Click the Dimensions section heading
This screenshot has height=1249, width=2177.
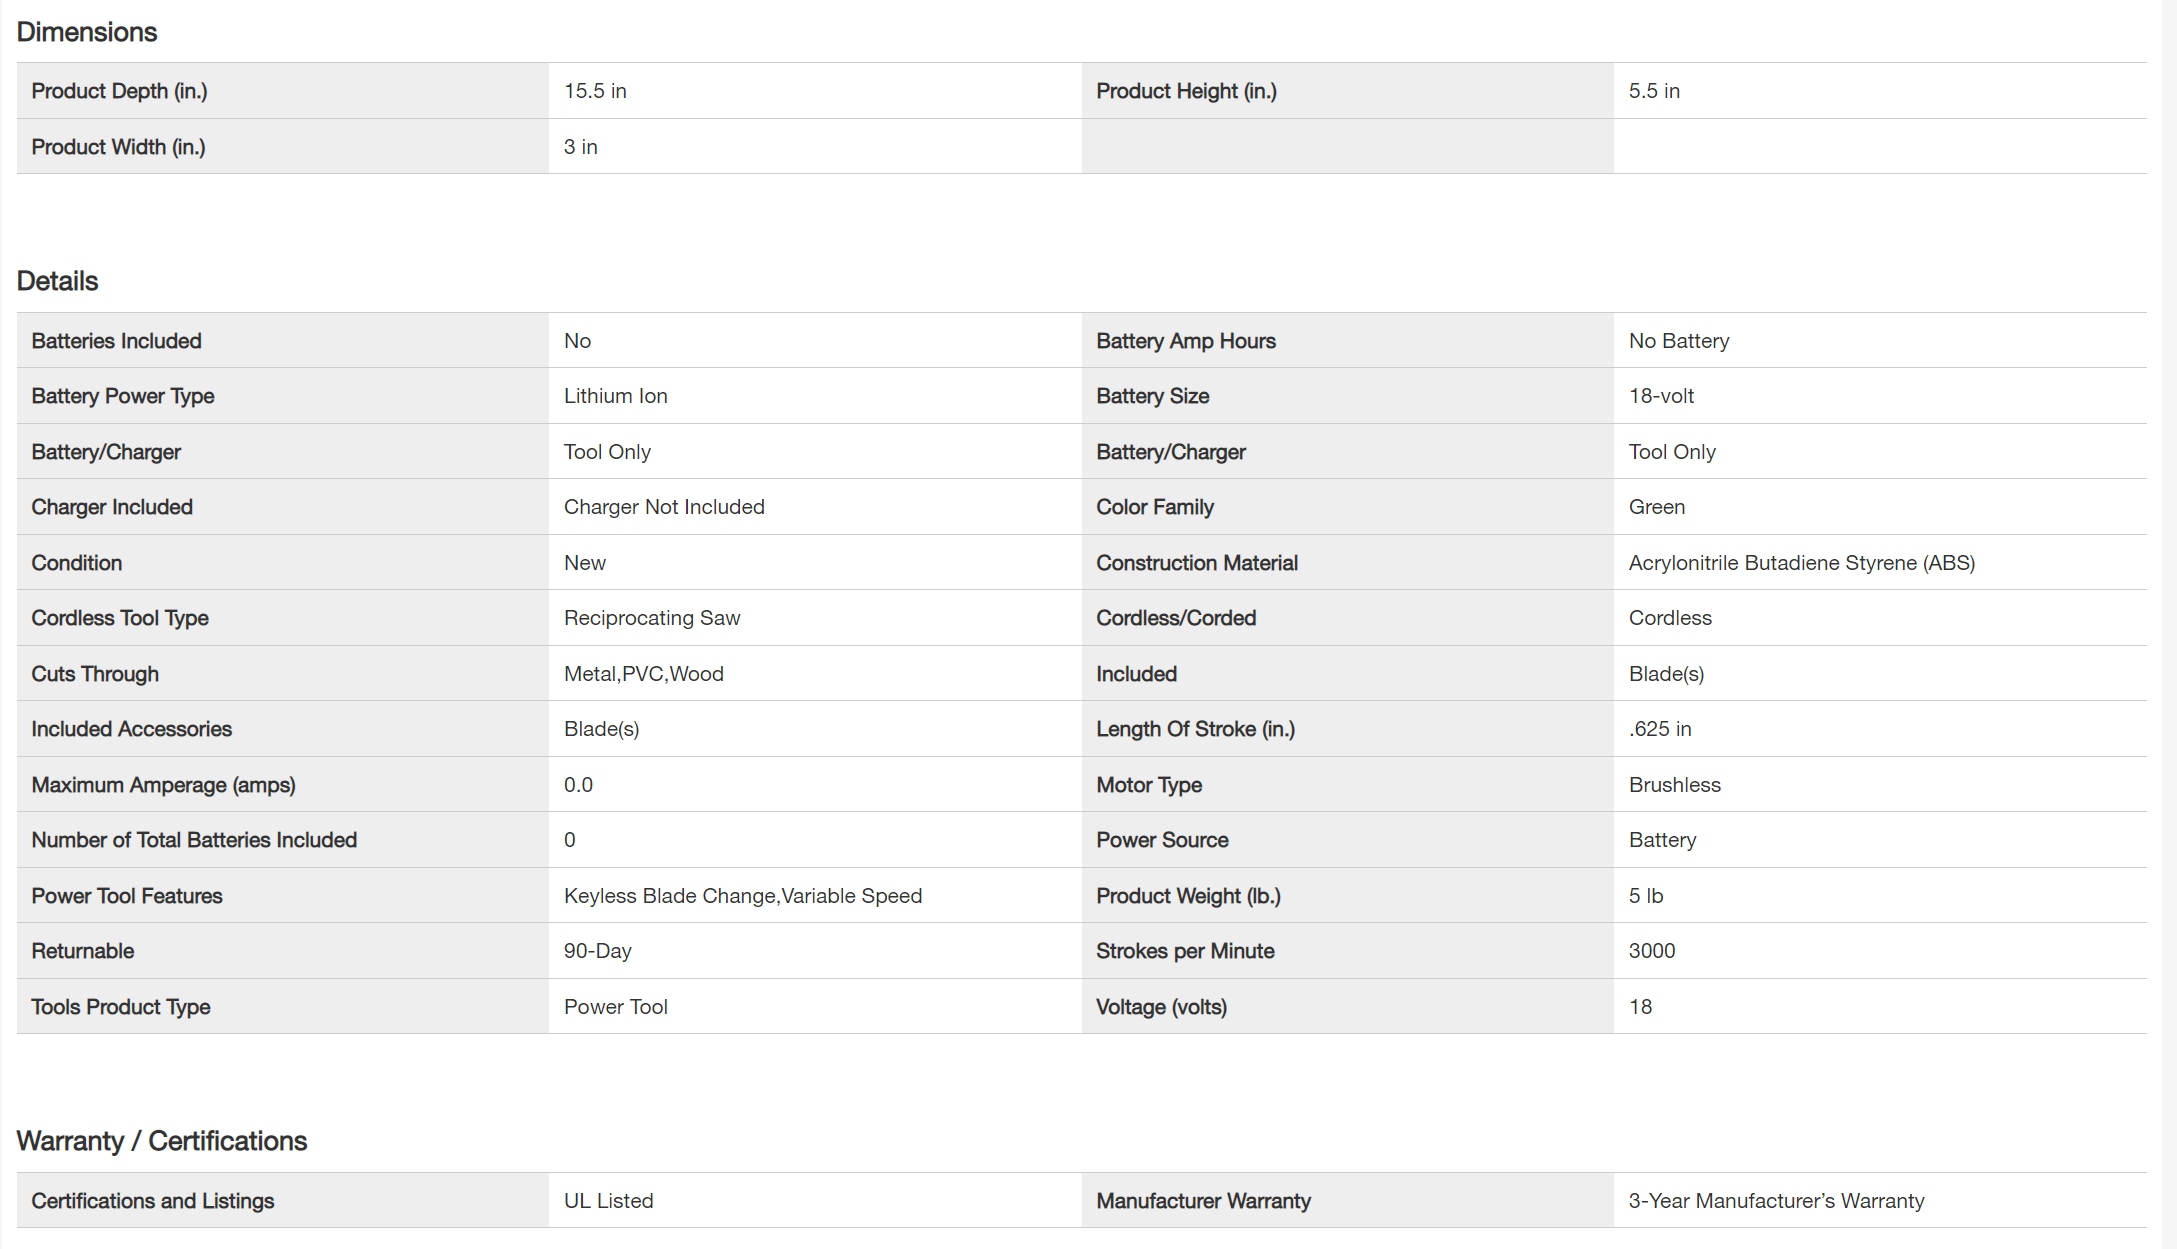[x=87, y=32]
